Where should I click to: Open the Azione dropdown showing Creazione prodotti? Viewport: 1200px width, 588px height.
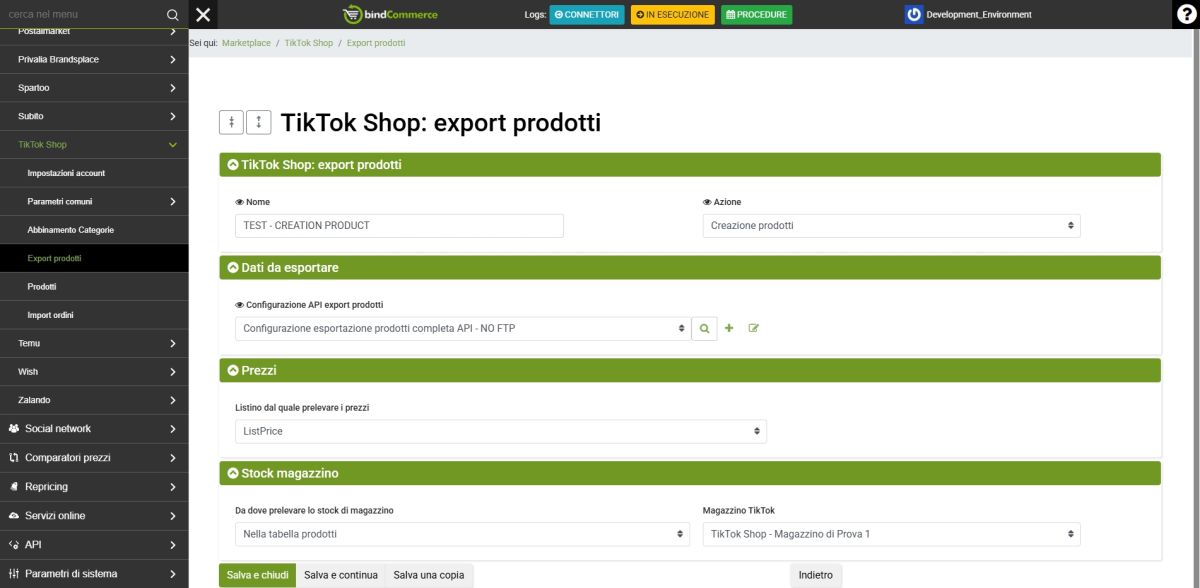892,226
